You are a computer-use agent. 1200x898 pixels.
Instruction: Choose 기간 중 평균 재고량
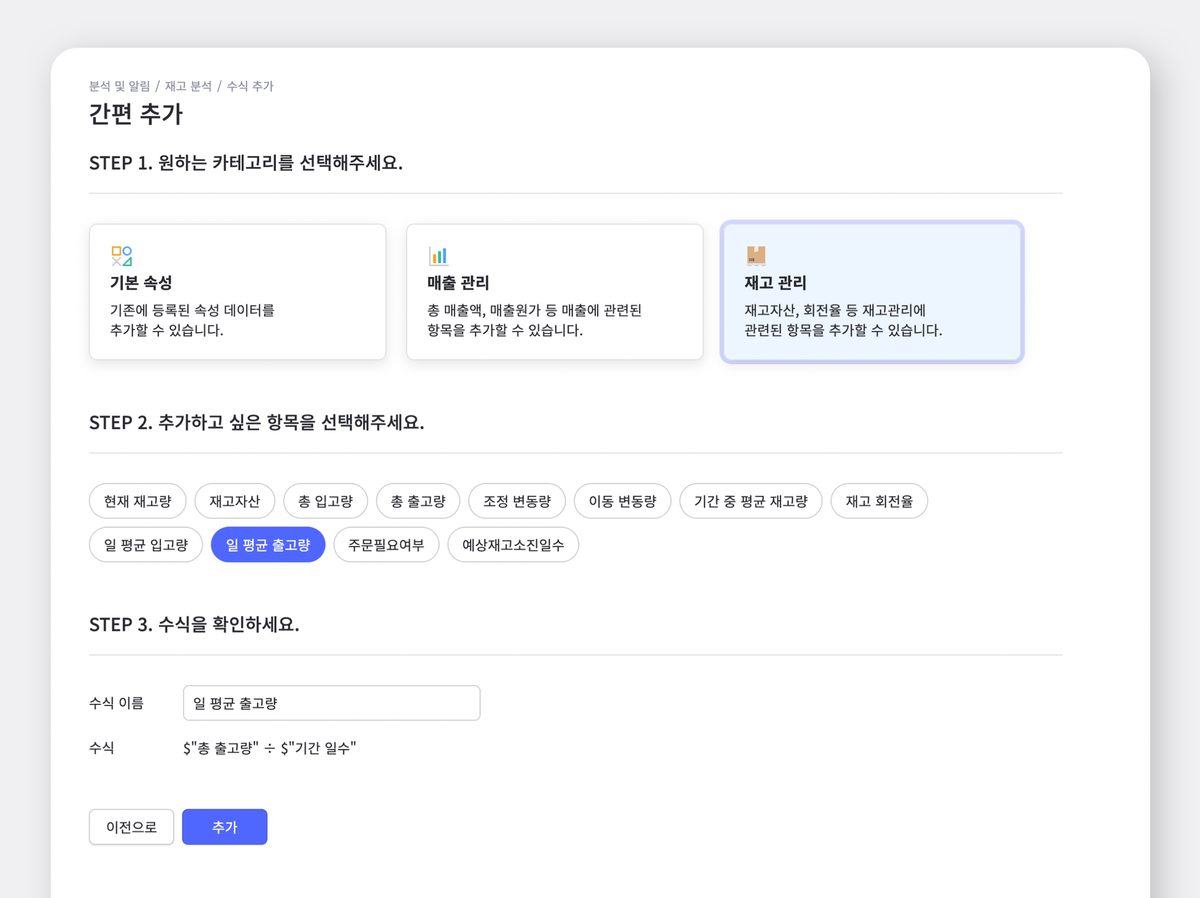751,501
